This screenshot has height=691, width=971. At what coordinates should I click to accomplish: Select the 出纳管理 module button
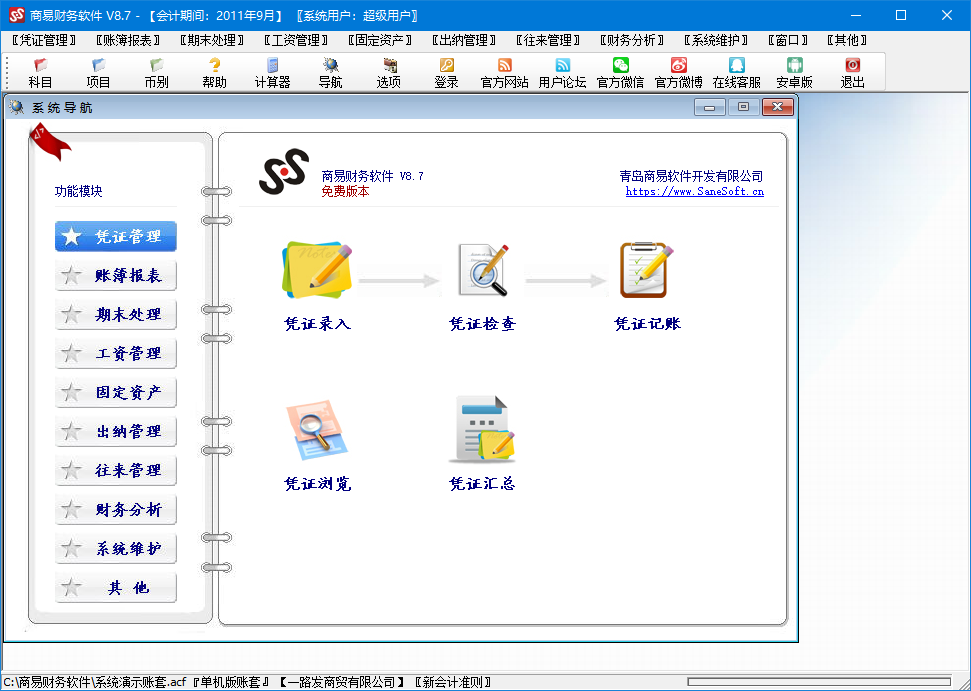116,431
